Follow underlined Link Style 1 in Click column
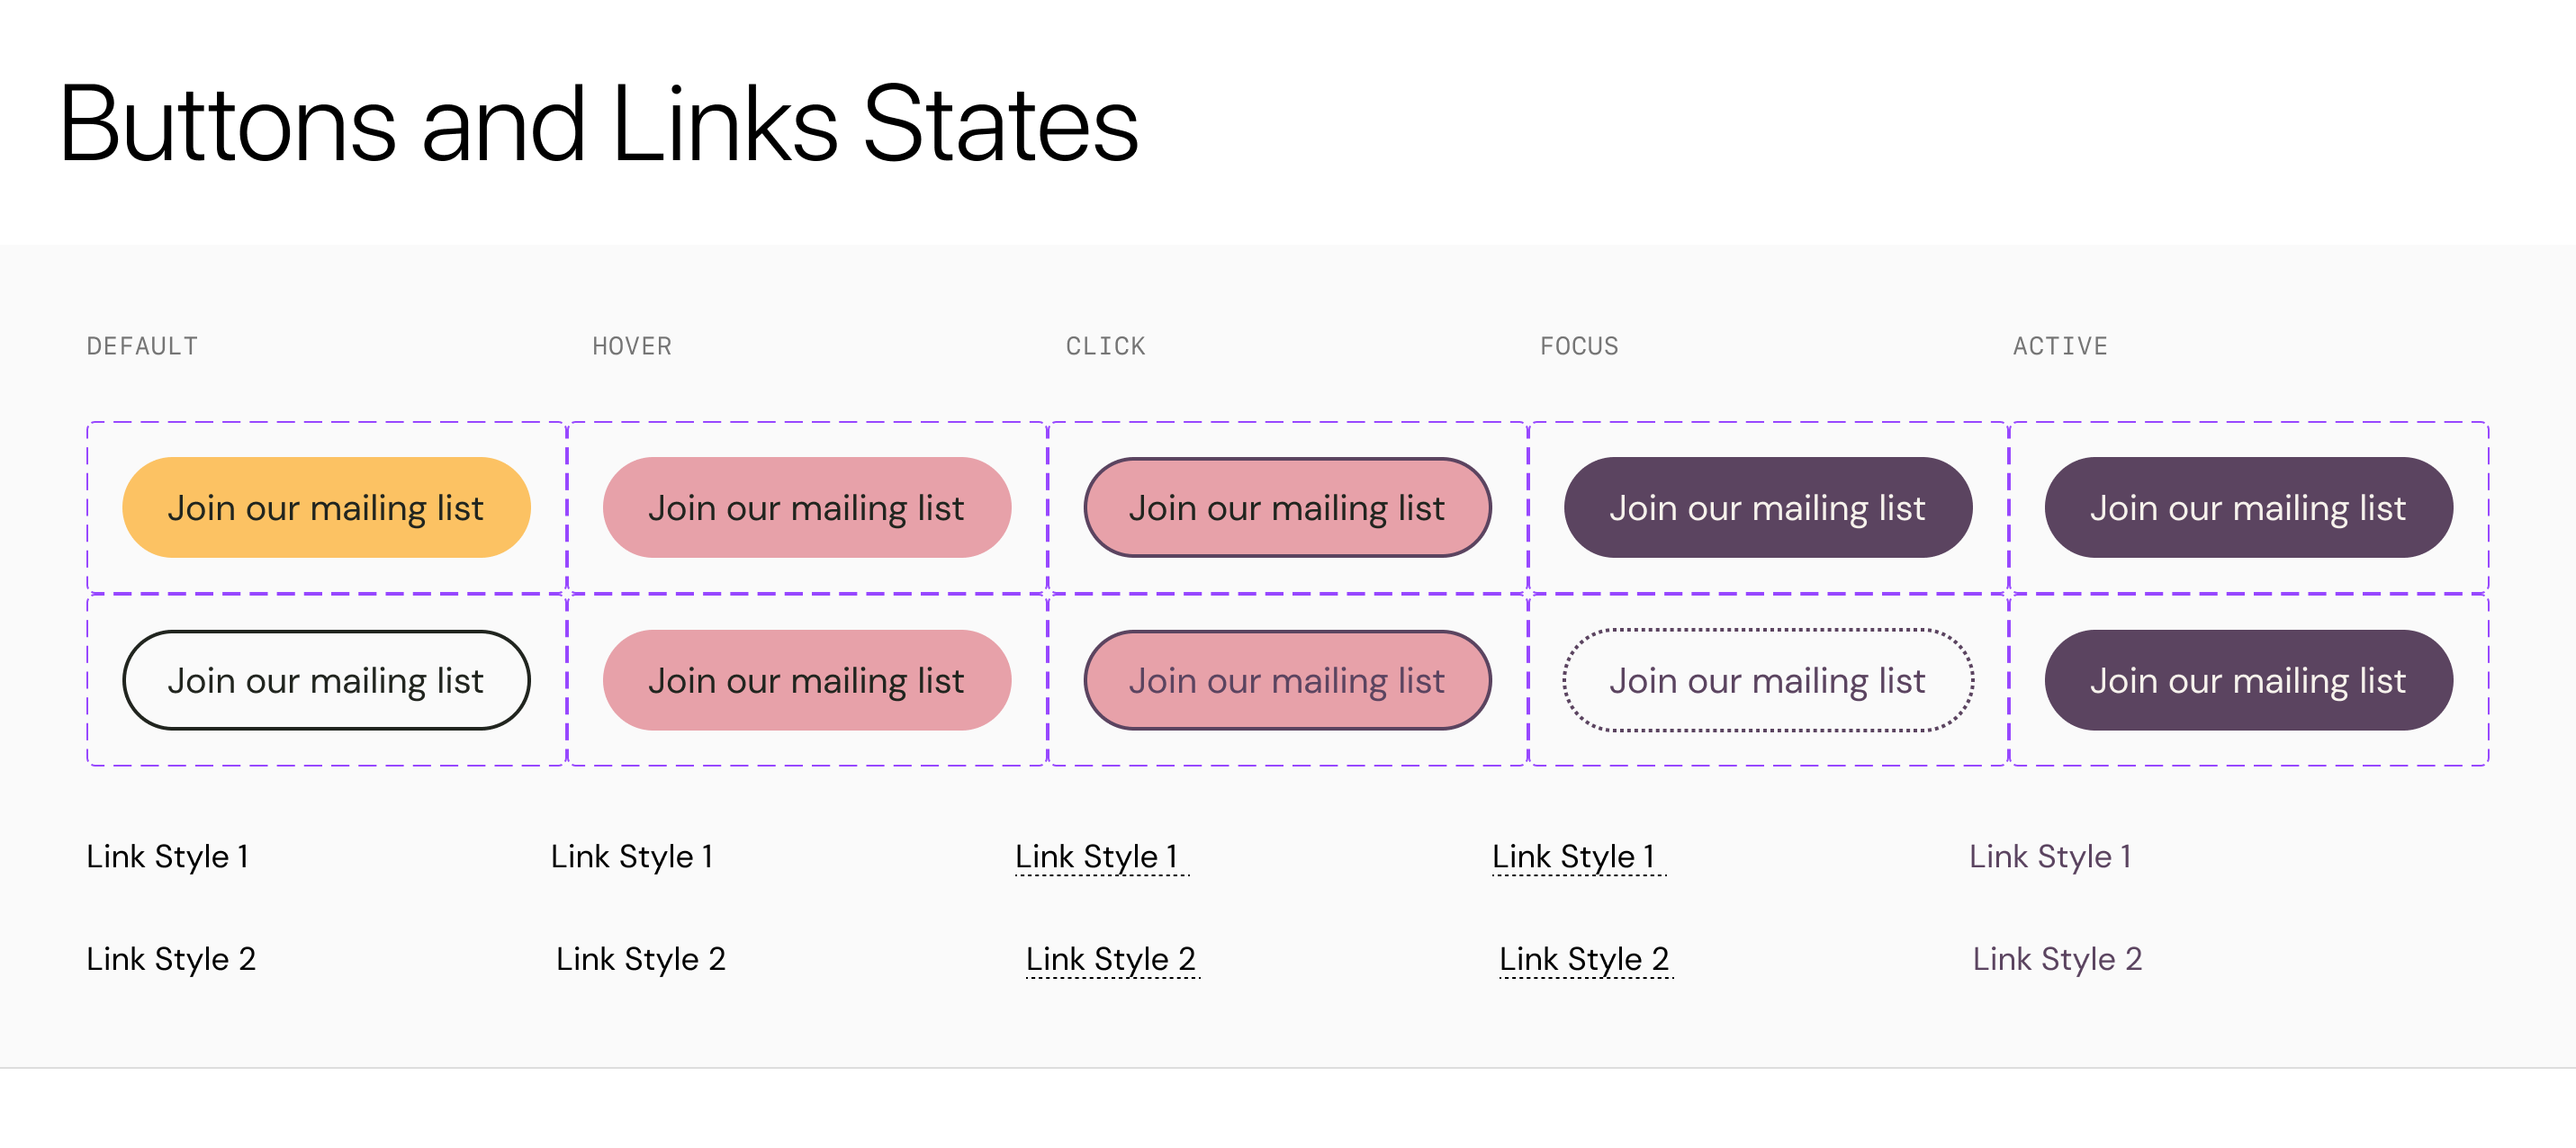Image resolution: width=2576 pixels, height=1148 pixels. [x=1100, y=856]
